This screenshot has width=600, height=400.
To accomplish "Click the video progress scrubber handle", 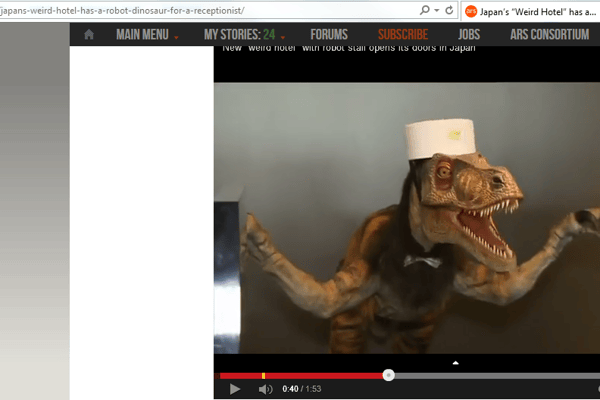I will click(389, 375).
